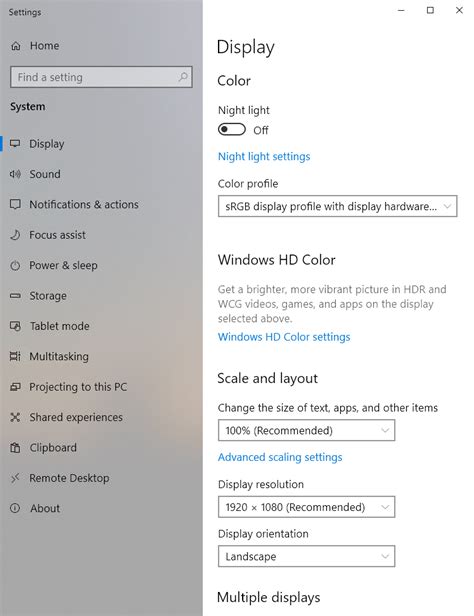The image size is (474, 616).
Task: Click the Tablet mode icon
Action: pyautogui.click(x=15, y=326)
